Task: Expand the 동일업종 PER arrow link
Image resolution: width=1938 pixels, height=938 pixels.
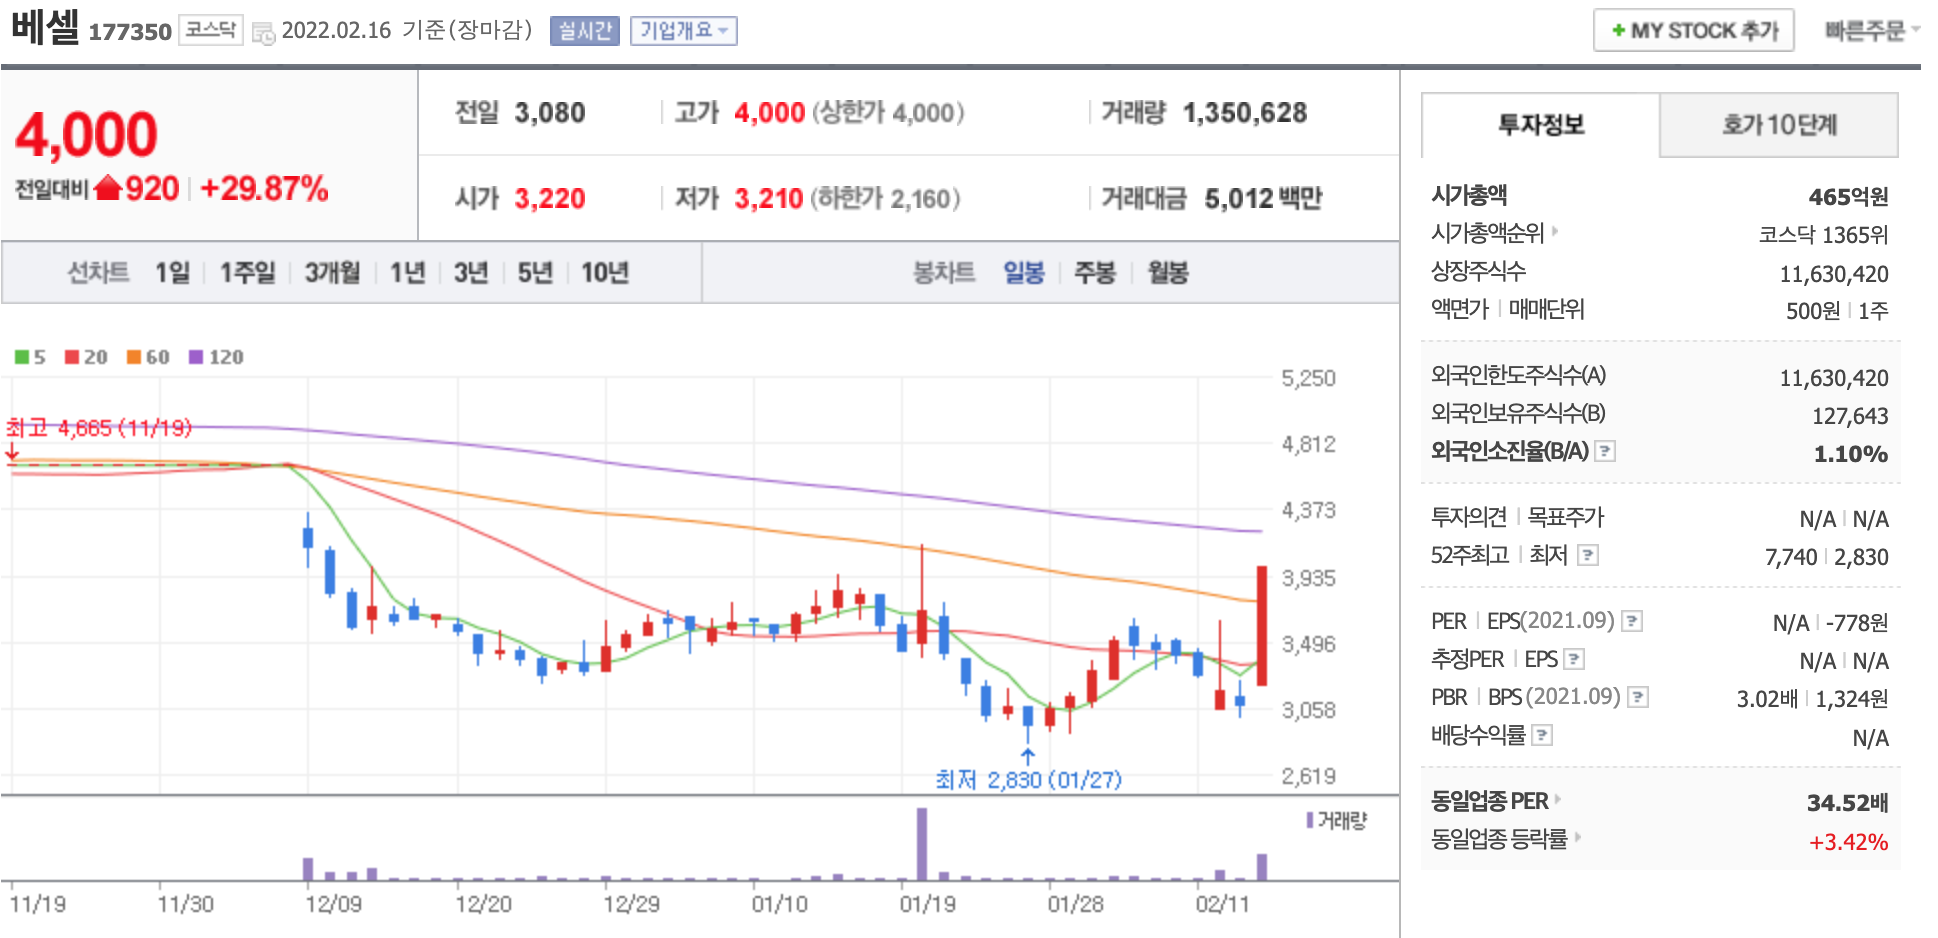Action: tap(1558, 799)
